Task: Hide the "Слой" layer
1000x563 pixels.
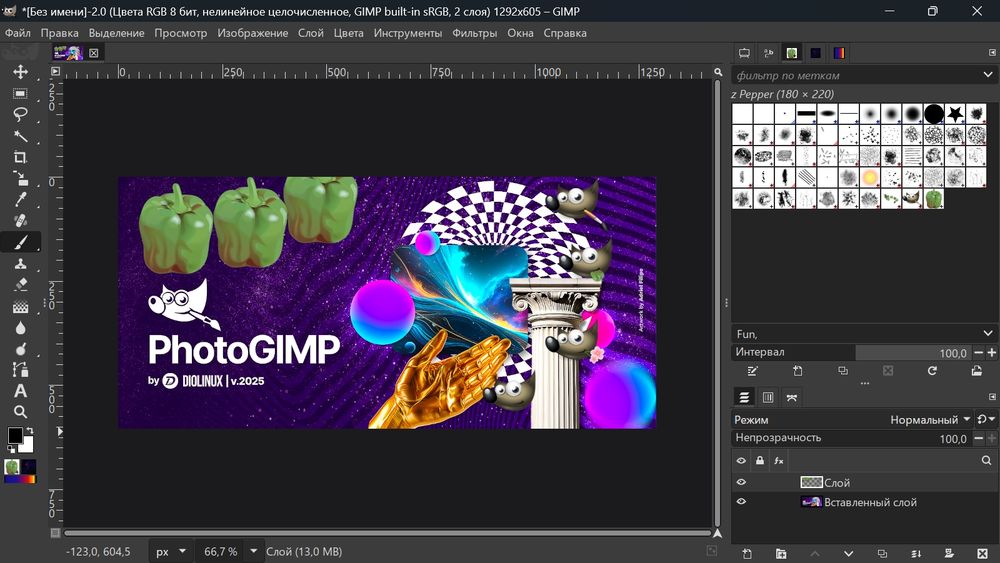Action: 741,483
